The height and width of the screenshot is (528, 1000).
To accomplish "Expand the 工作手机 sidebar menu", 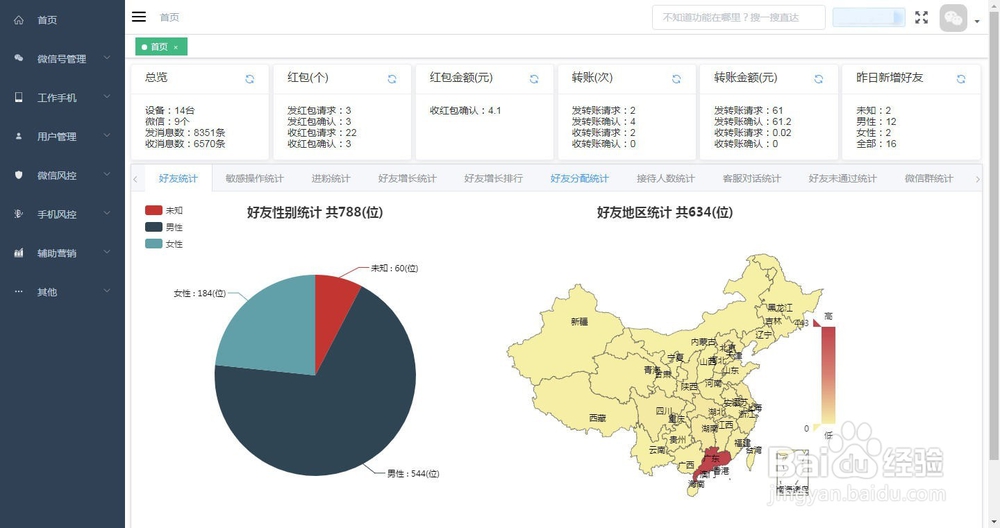I will pyautogui.click(x=107, y=97).
